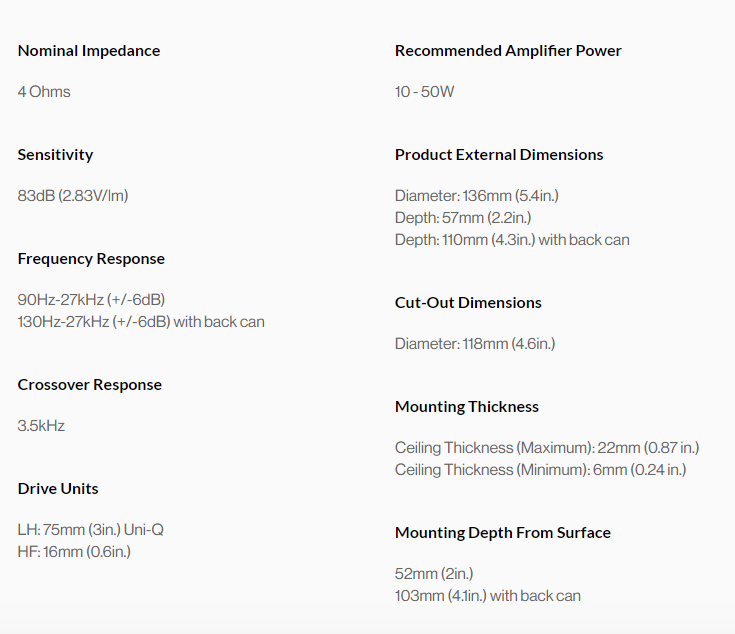Click the Recommended Amplifier Power heading
The width and height of the screenshot is (735, 634).
[508, 51]
